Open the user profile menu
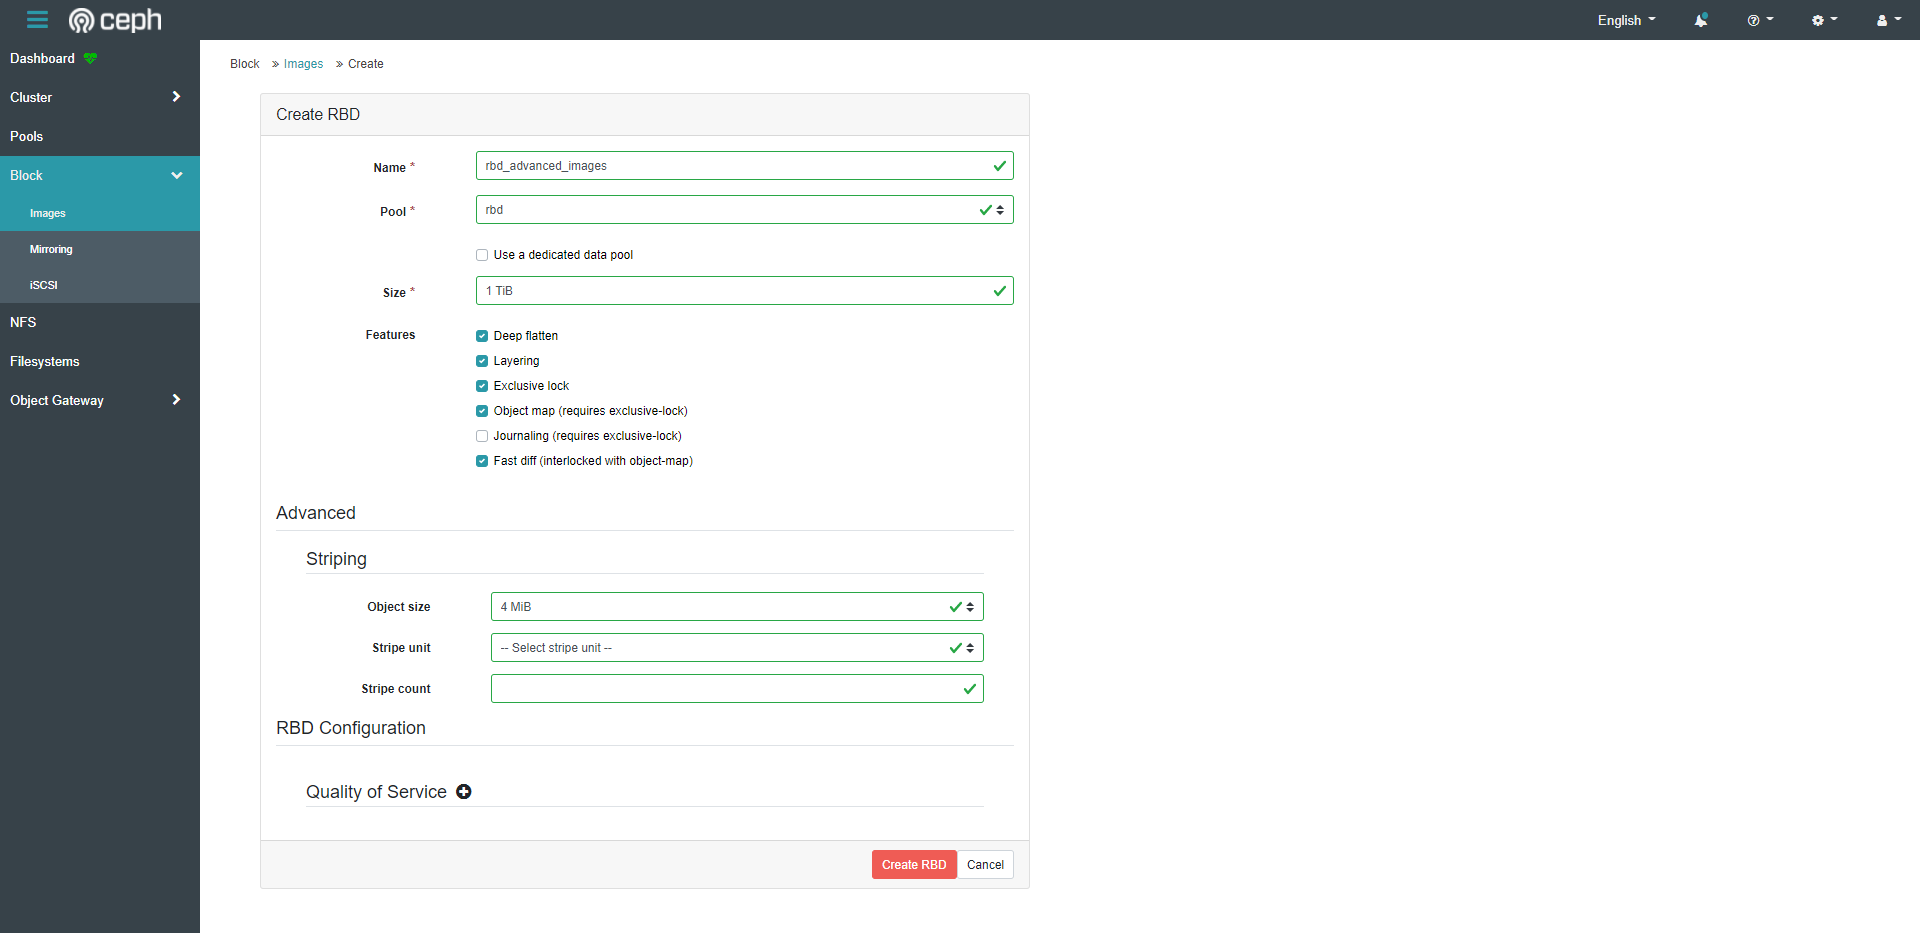1920x933 pixels. click(1889, 20)
